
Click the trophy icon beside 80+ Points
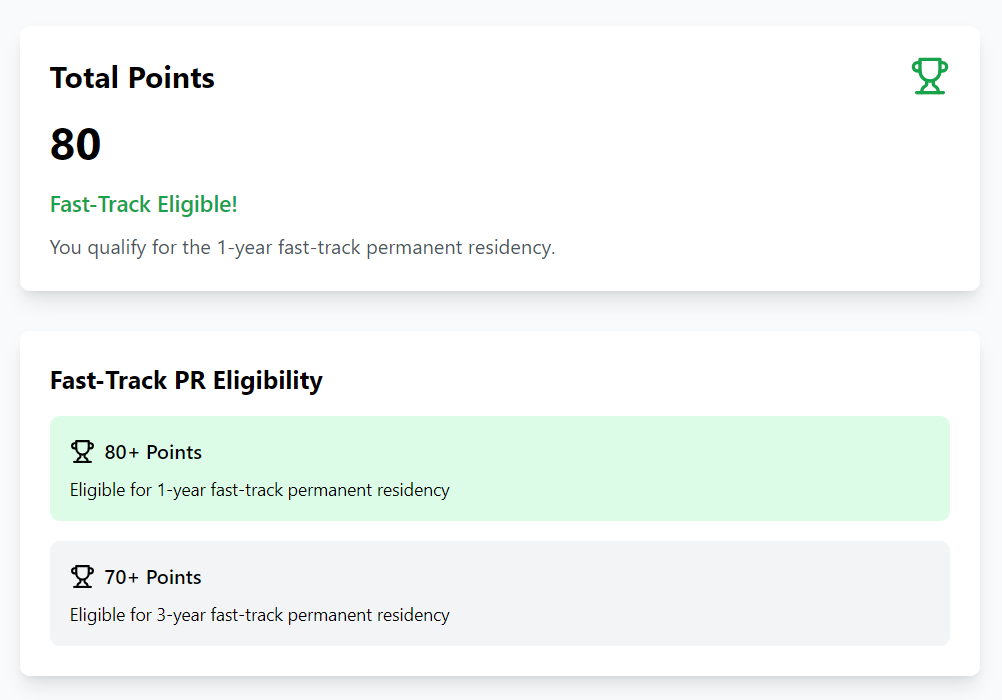[x=82, y=452]
